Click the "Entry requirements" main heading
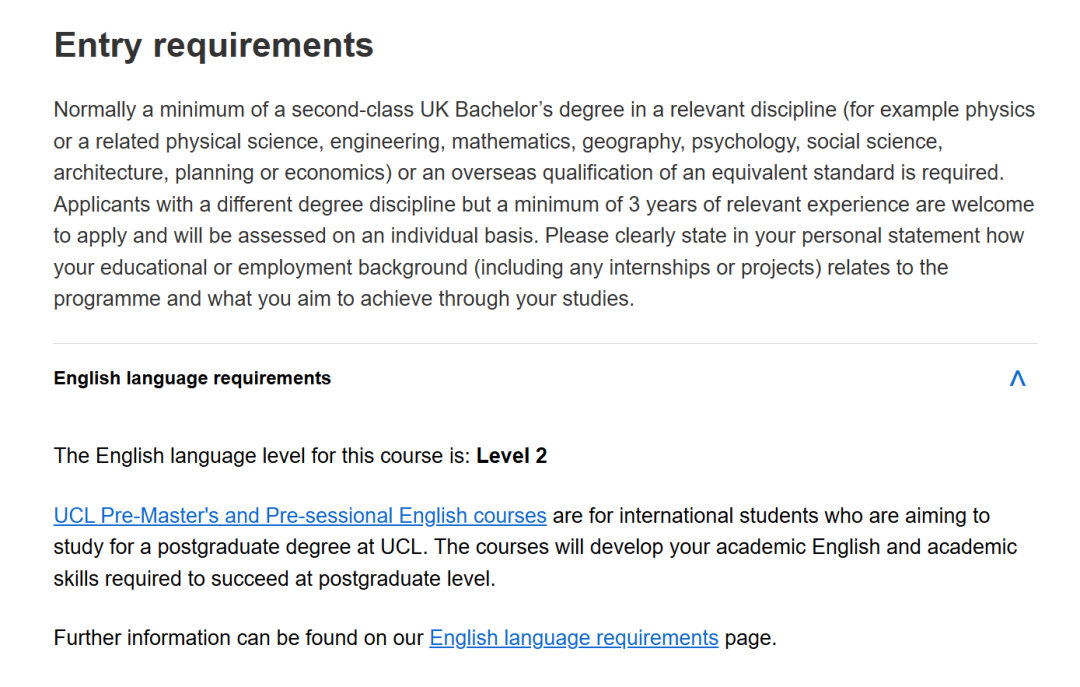This screenshot has height=687, width=1080. coord(213,45)
